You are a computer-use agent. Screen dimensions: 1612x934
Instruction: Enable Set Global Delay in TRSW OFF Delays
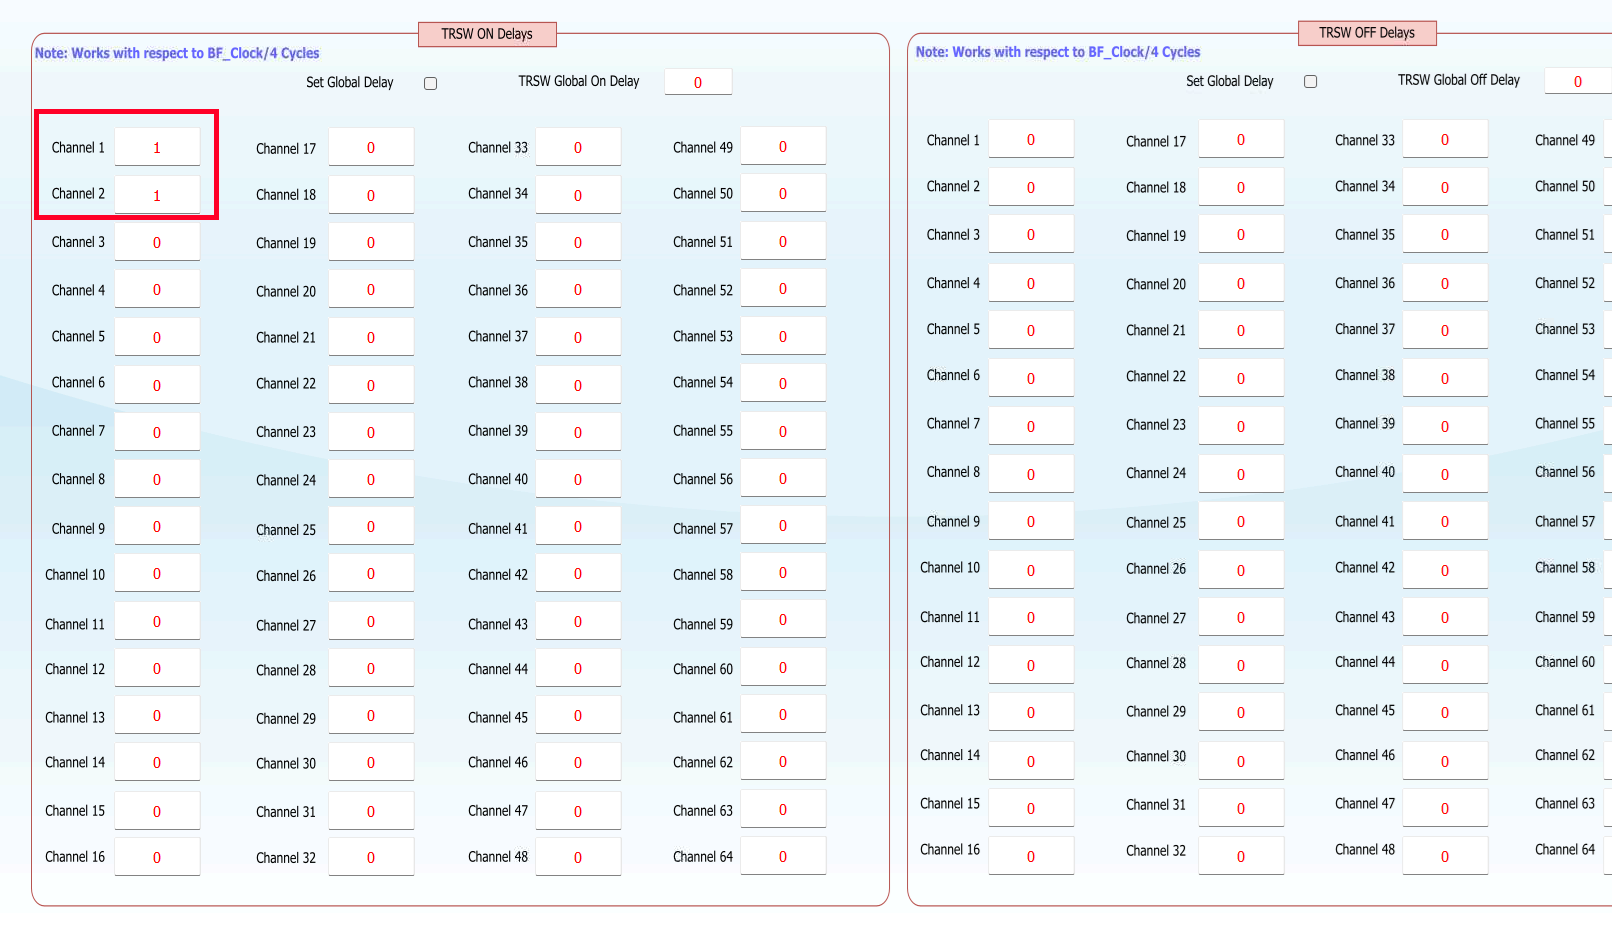1310,82
